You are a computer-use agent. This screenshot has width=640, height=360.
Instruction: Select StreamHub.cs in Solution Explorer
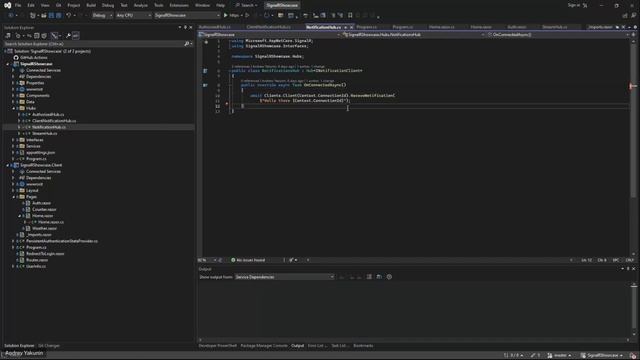click(44, 133)
